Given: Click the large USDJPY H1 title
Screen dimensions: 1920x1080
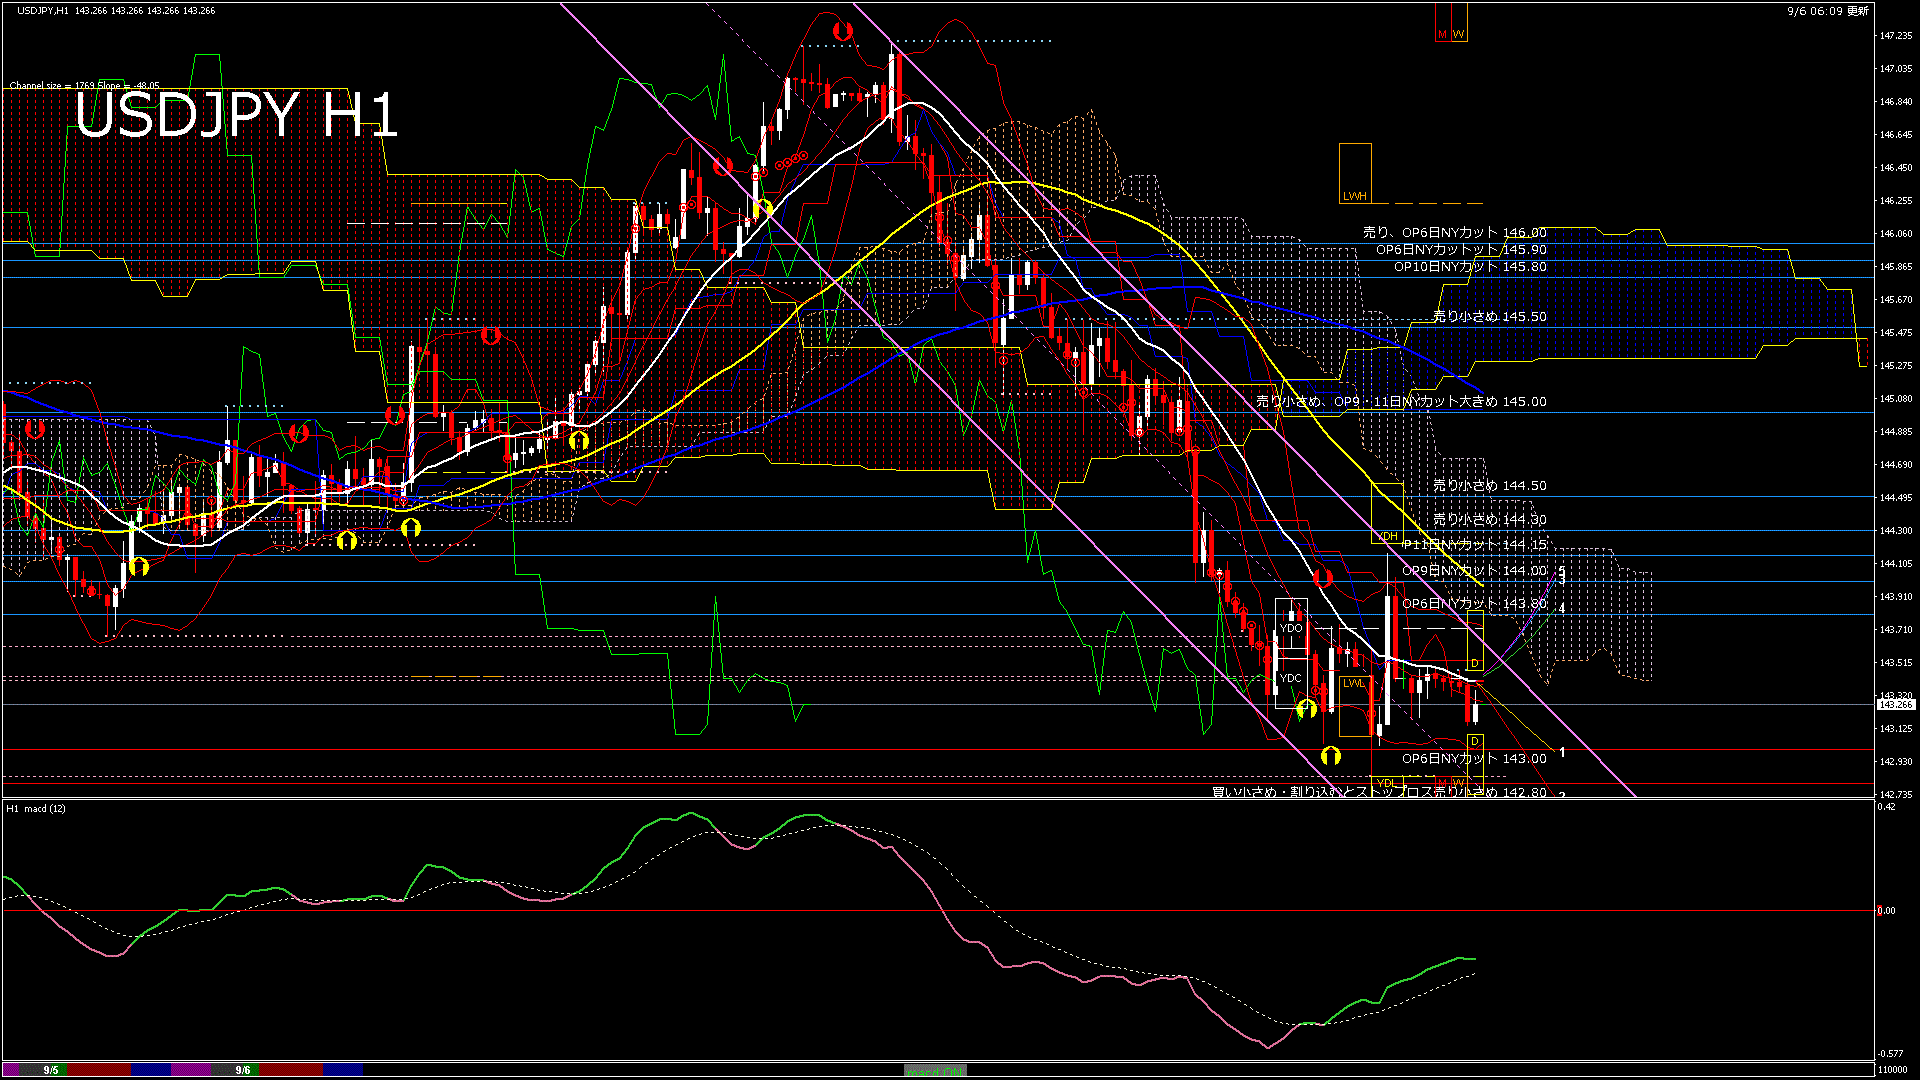Looking at the screenshot, I should click(236, 116).
